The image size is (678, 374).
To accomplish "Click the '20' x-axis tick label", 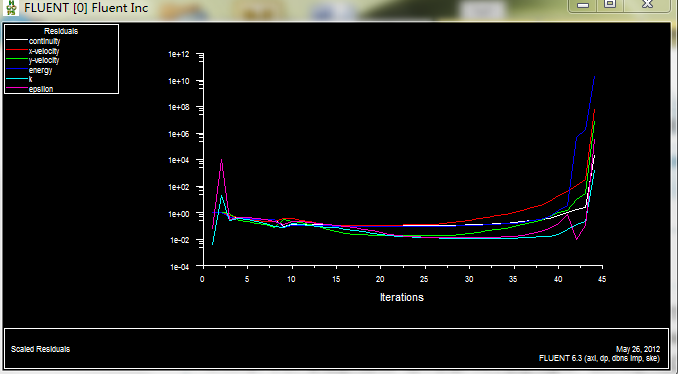I will [x=380, y=279].
